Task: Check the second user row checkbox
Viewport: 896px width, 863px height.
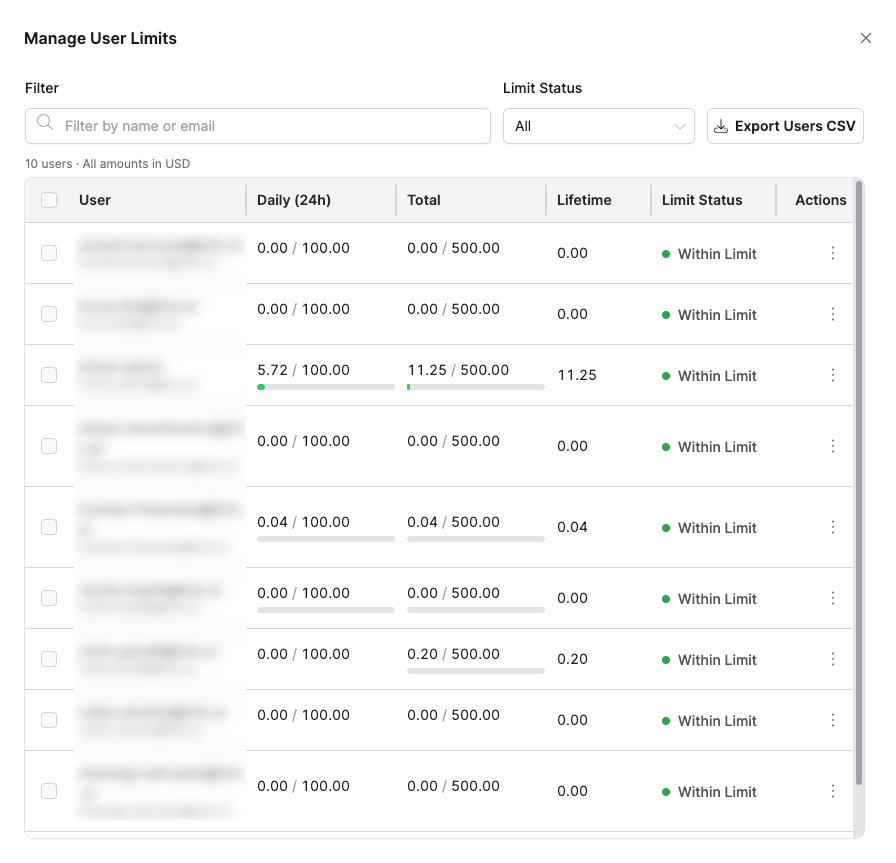Action: [49, 314]
